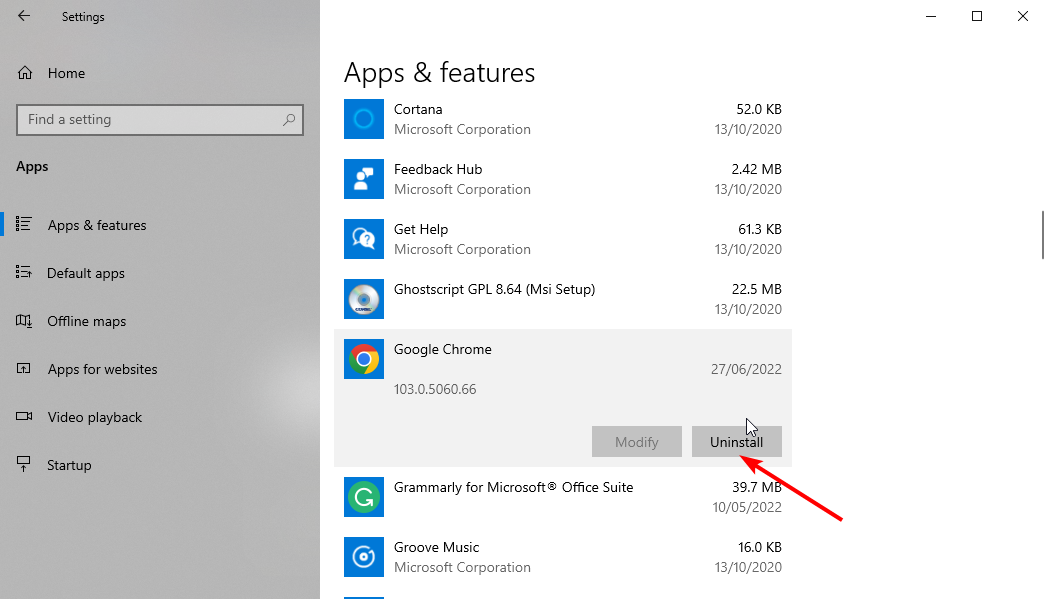This screenshot has width=1046, height=599.
Task: Select Apps & features in sidebar
Action: [x=97, y=225]
